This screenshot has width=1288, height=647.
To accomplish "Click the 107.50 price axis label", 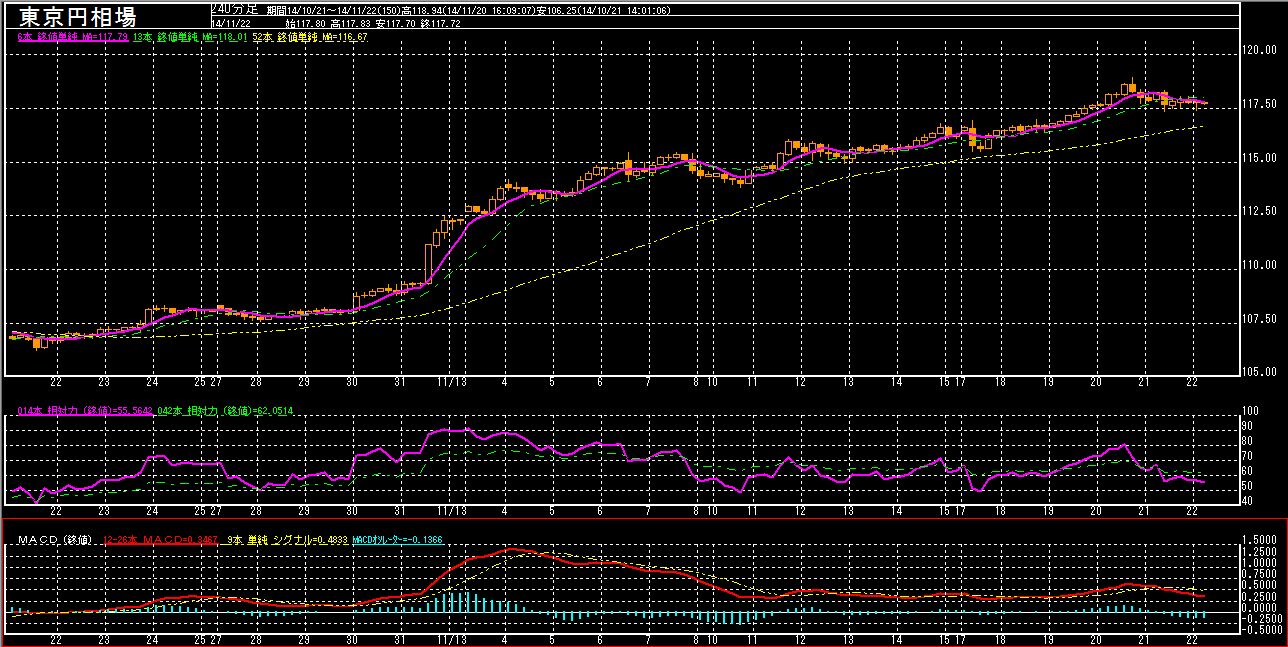I will coord(1257,319).
